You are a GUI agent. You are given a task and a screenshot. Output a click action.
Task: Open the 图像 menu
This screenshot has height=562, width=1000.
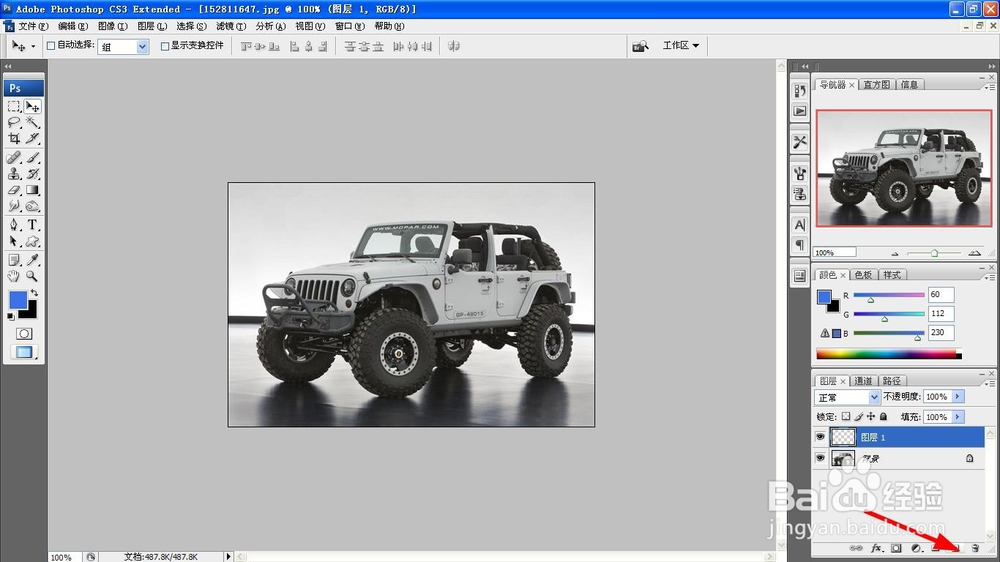tap(112, 26)
